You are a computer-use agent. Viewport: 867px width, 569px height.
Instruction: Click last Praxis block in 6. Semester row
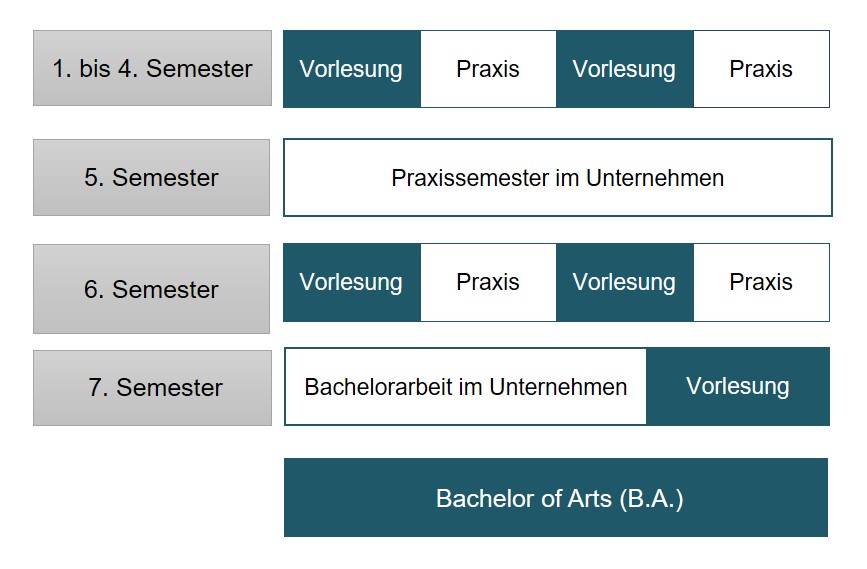click(x=761, y=282)
